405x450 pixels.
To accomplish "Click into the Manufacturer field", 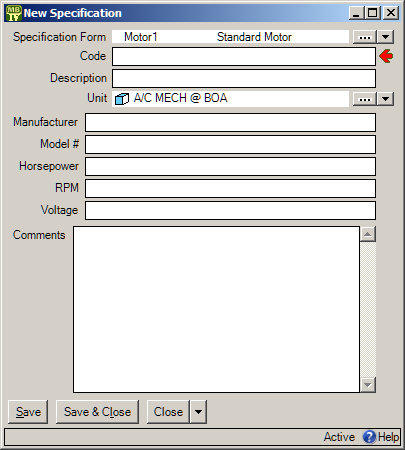I will coord(230,122).
